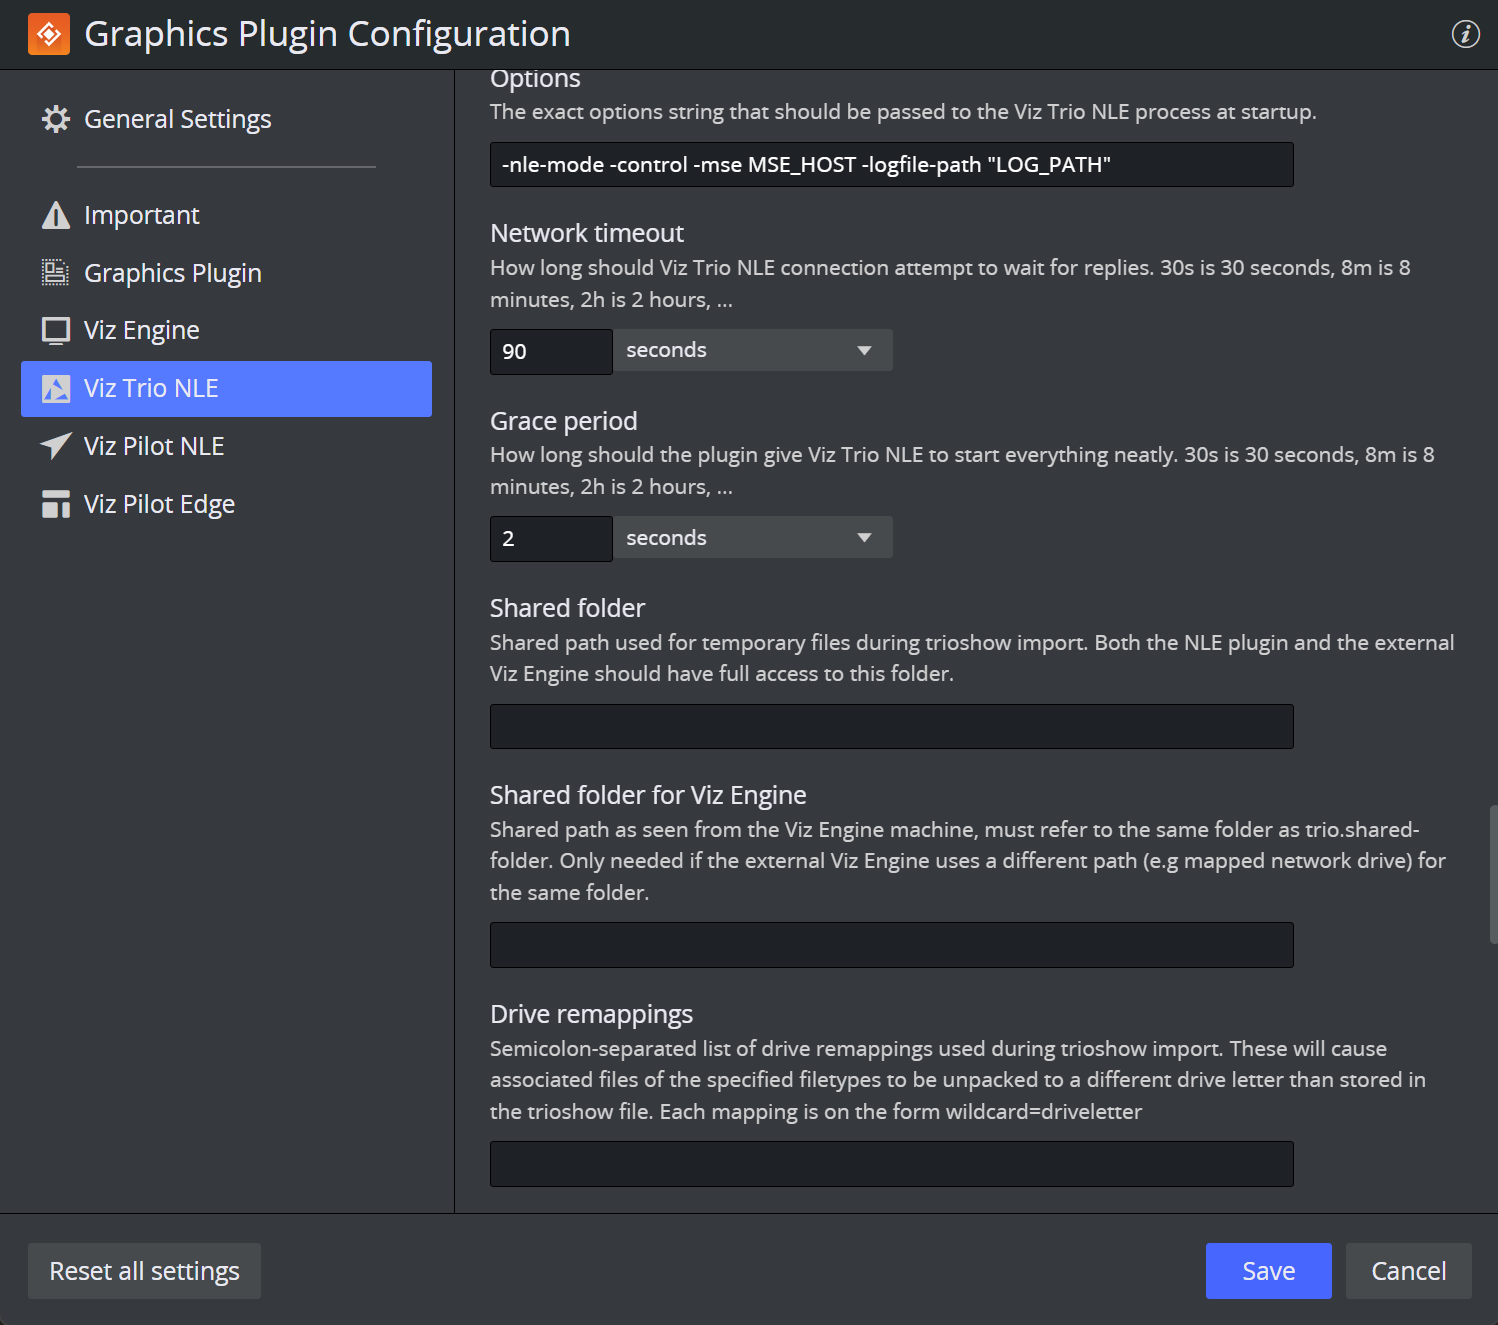The height and width of the screenshot is (1325, 1498).
Task: Click the Graphics Plugin sidebar icon
Action: [x=56, y=273]
